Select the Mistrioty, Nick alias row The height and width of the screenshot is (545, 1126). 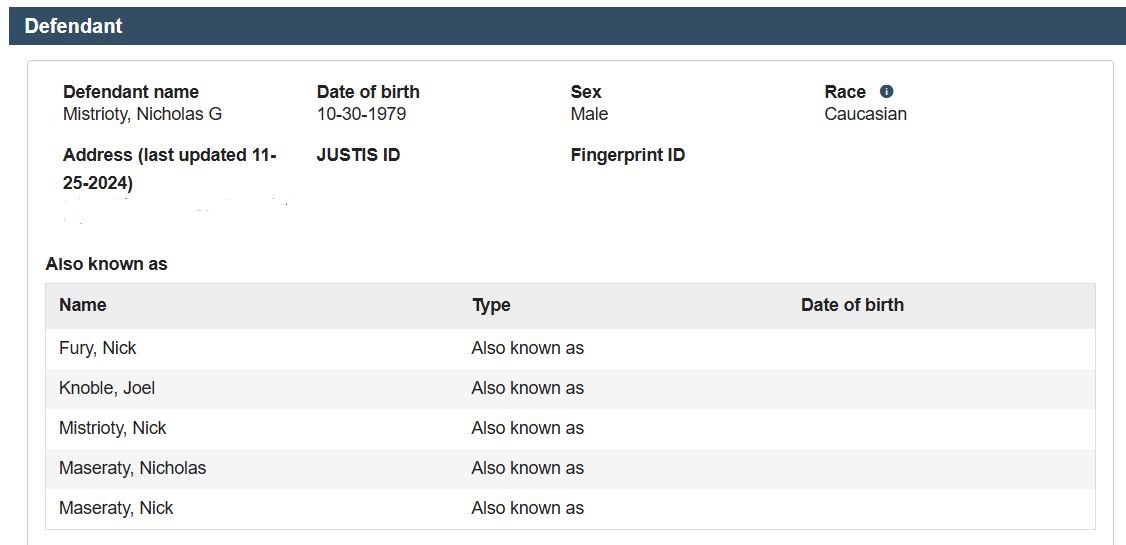570,429
